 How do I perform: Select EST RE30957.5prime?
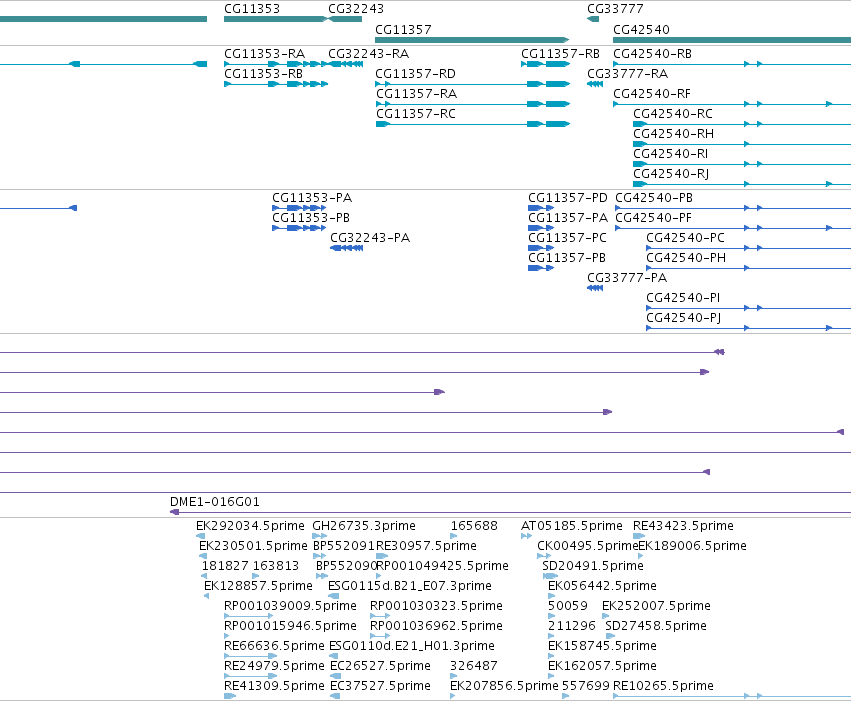coord(427,546)
